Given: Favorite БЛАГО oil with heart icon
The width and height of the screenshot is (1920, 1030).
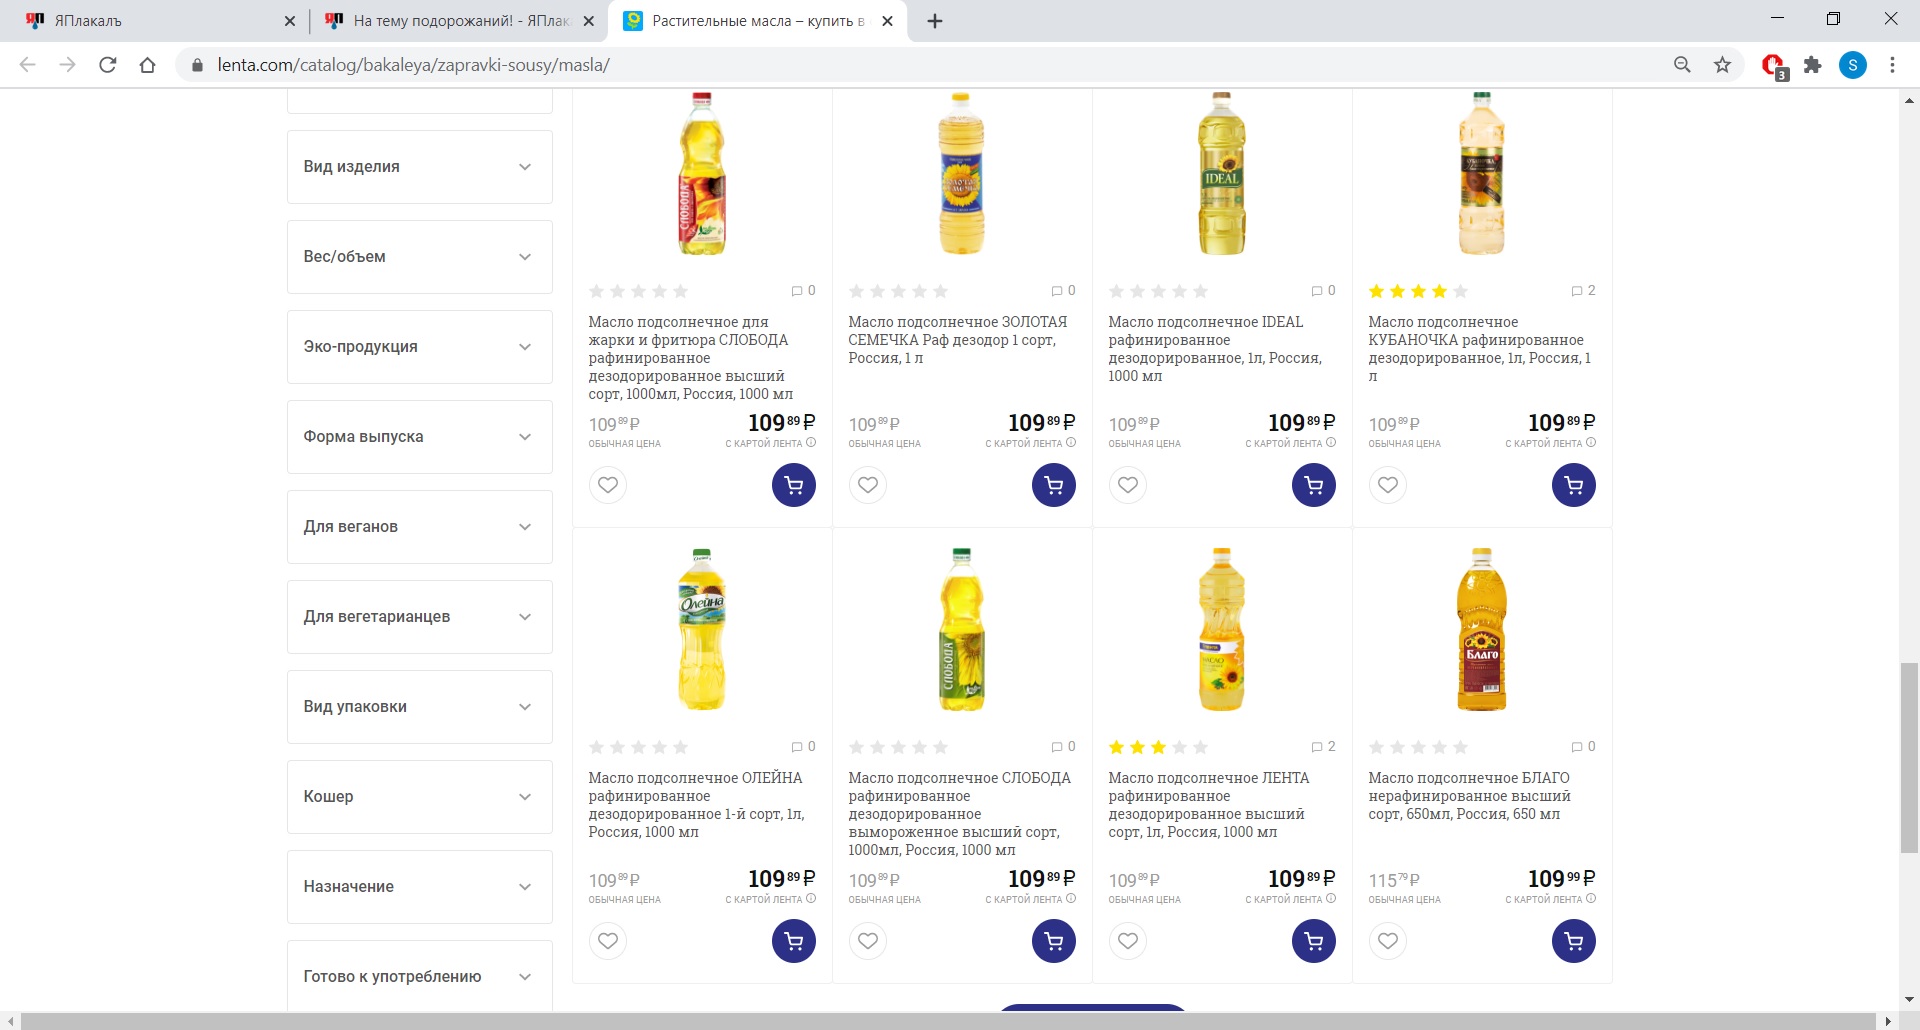Looking at the screenshot, I should (x=1388, y=941).
